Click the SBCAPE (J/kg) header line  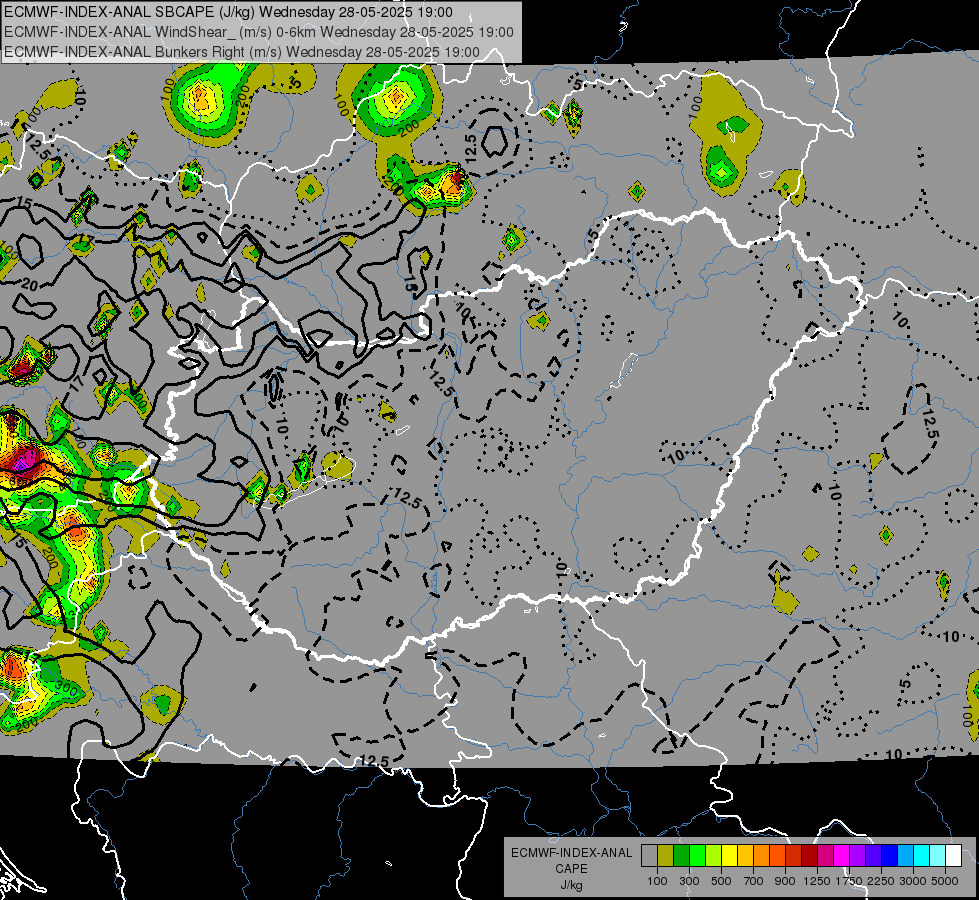coord(228,12)
